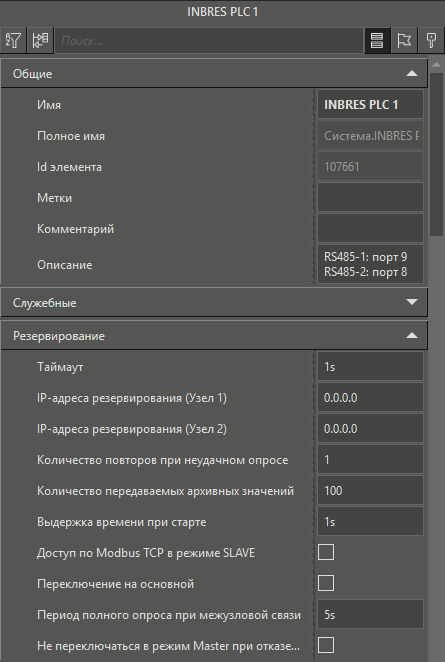Edit IP-адреса резервирования (Узел 2) field
The height and width of the screenshot is (662, 445).
370,429
